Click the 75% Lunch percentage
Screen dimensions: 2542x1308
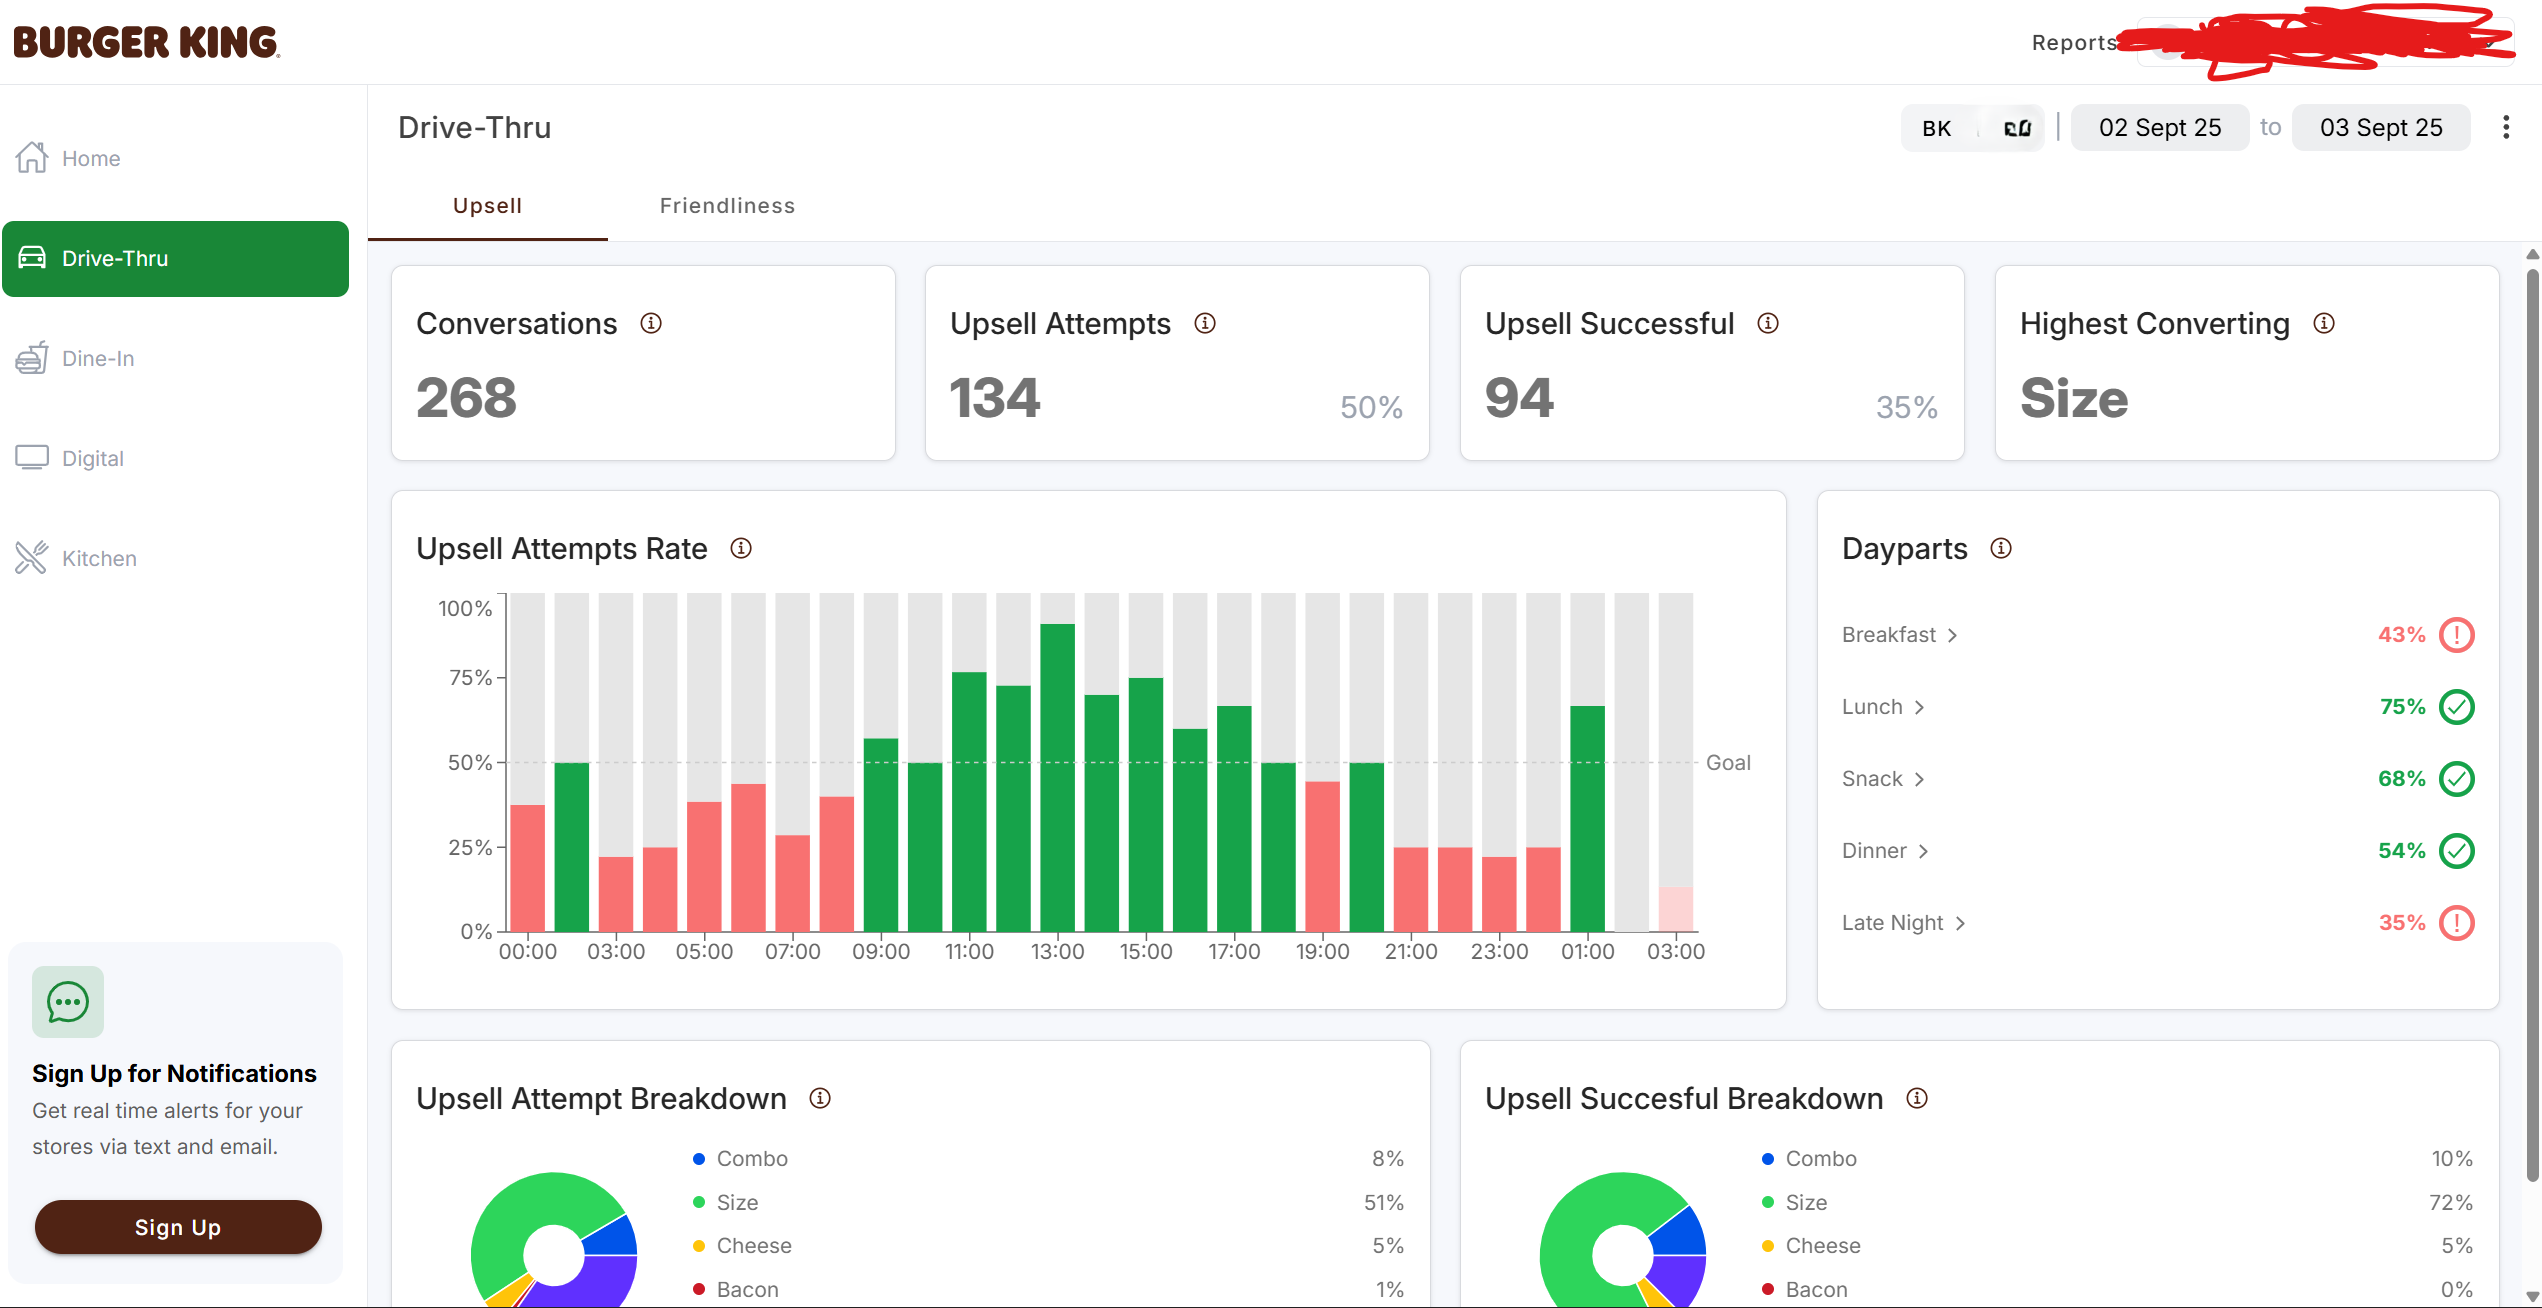(2403, 707)
